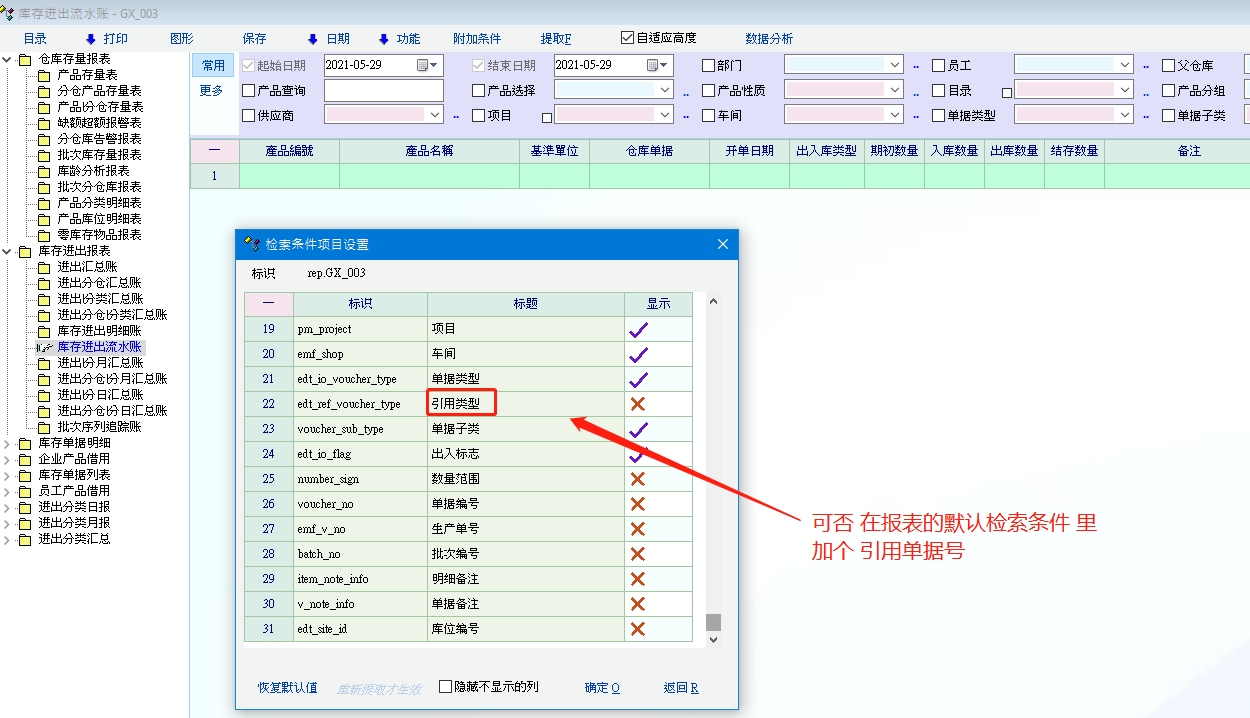
Task: Expand the 库存单据明细 tree node
Action: [8, 443]
